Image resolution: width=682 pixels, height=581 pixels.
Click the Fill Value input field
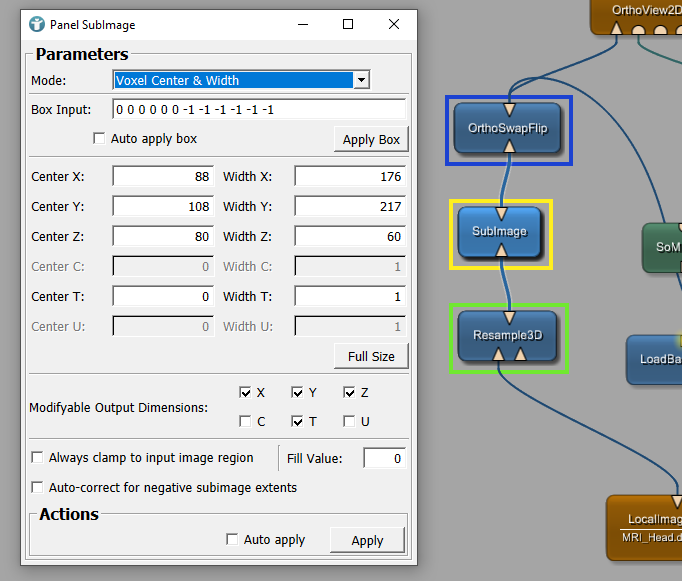(384, 458)
